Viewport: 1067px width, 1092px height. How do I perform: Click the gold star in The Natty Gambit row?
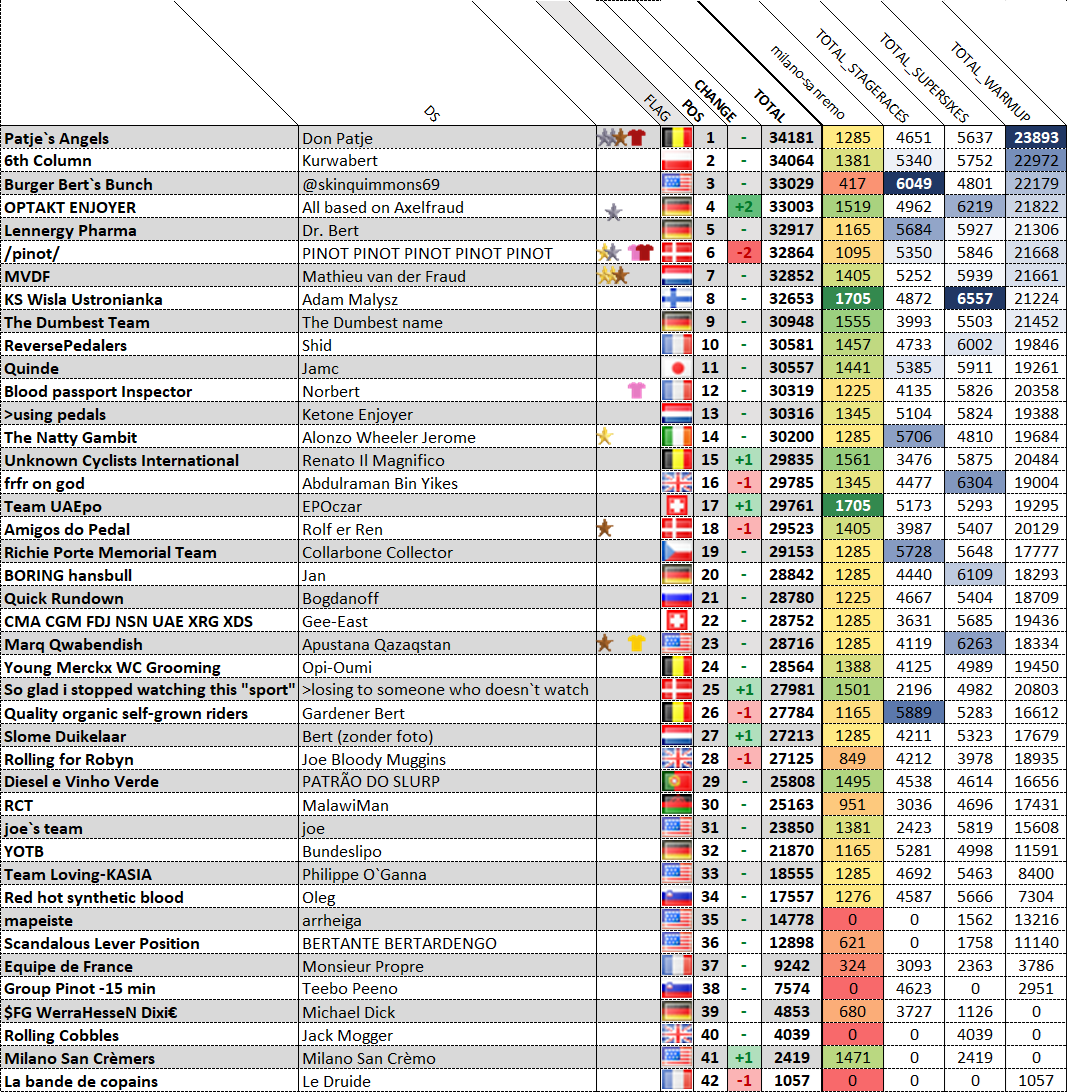click(605, 437)
